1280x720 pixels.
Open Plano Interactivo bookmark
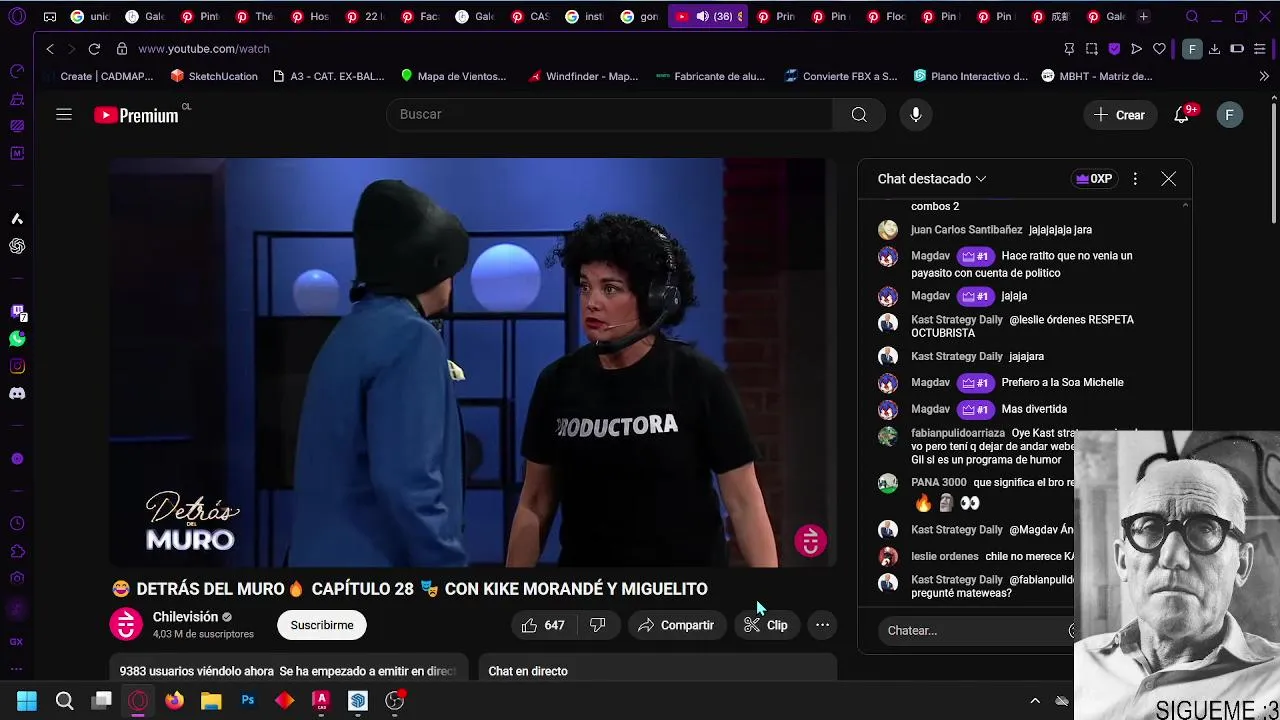click(x=970, y=76)
